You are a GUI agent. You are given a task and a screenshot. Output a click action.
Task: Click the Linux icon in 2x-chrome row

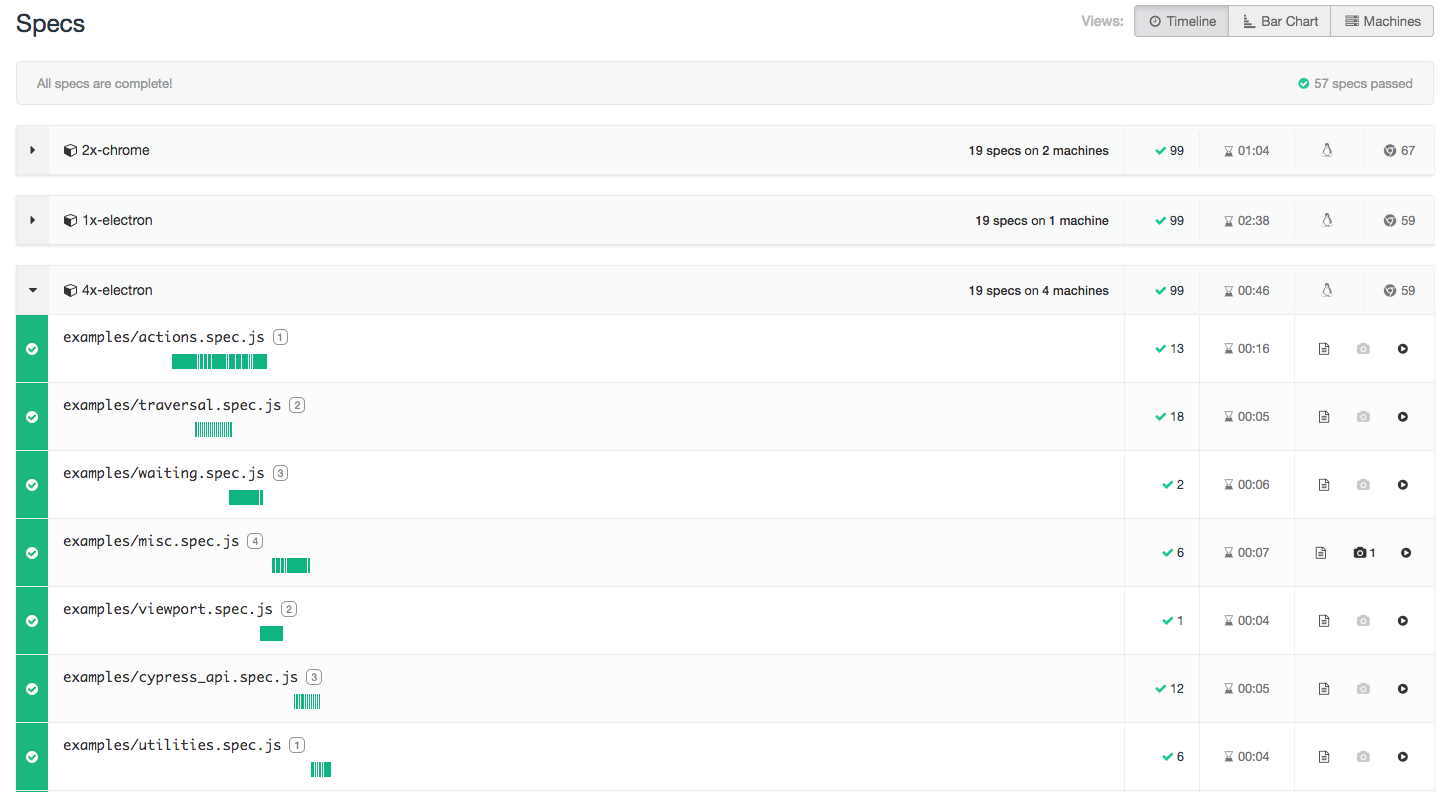click(1327, 151)
